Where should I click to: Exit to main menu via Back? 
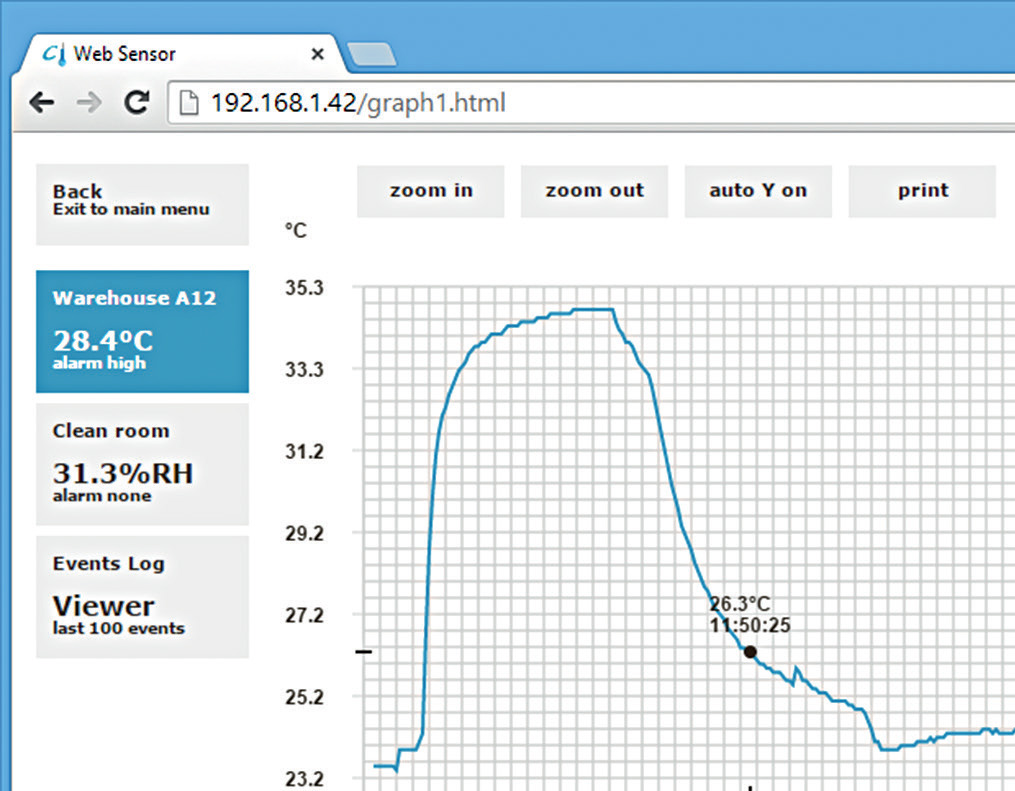point(142,204)
